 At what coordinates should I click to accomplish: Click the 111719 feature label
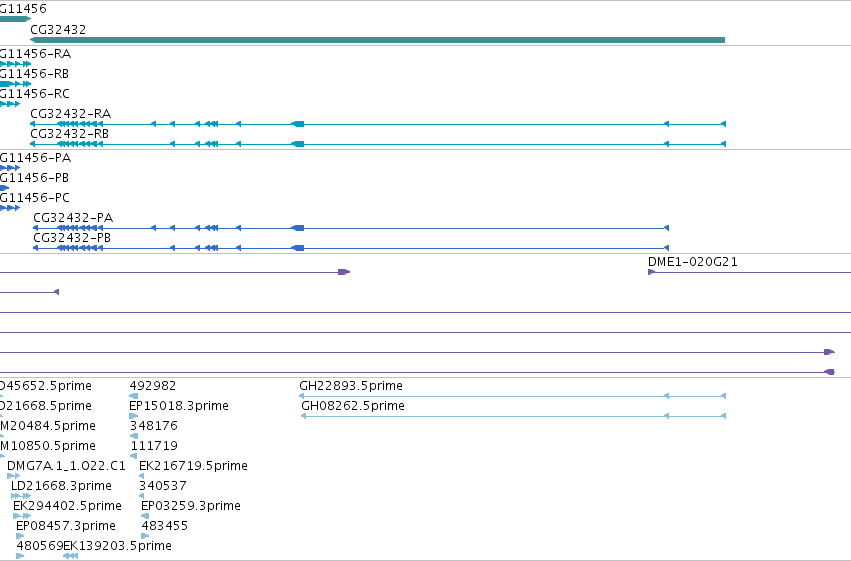pyautogui.click(x=154, y=446)
